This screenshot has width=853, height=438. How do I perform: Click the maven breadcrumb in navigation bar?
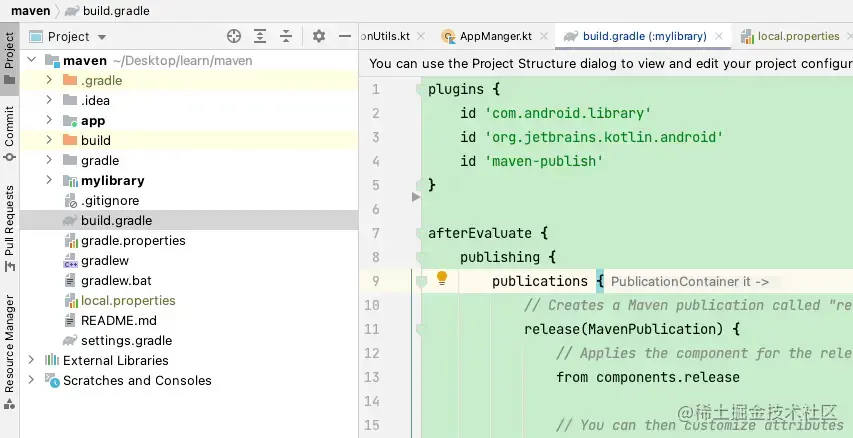(x=30, y=10)
